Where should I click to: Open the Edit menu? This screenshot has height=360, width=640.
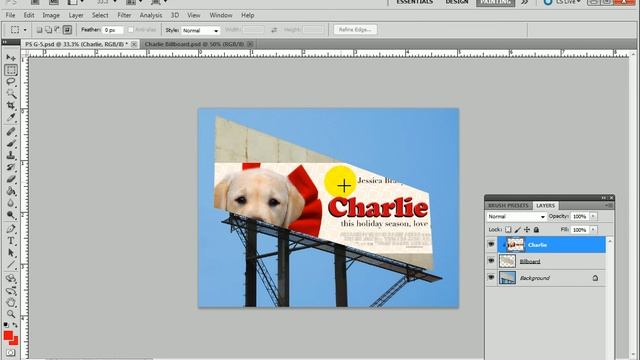pos(29,15)
